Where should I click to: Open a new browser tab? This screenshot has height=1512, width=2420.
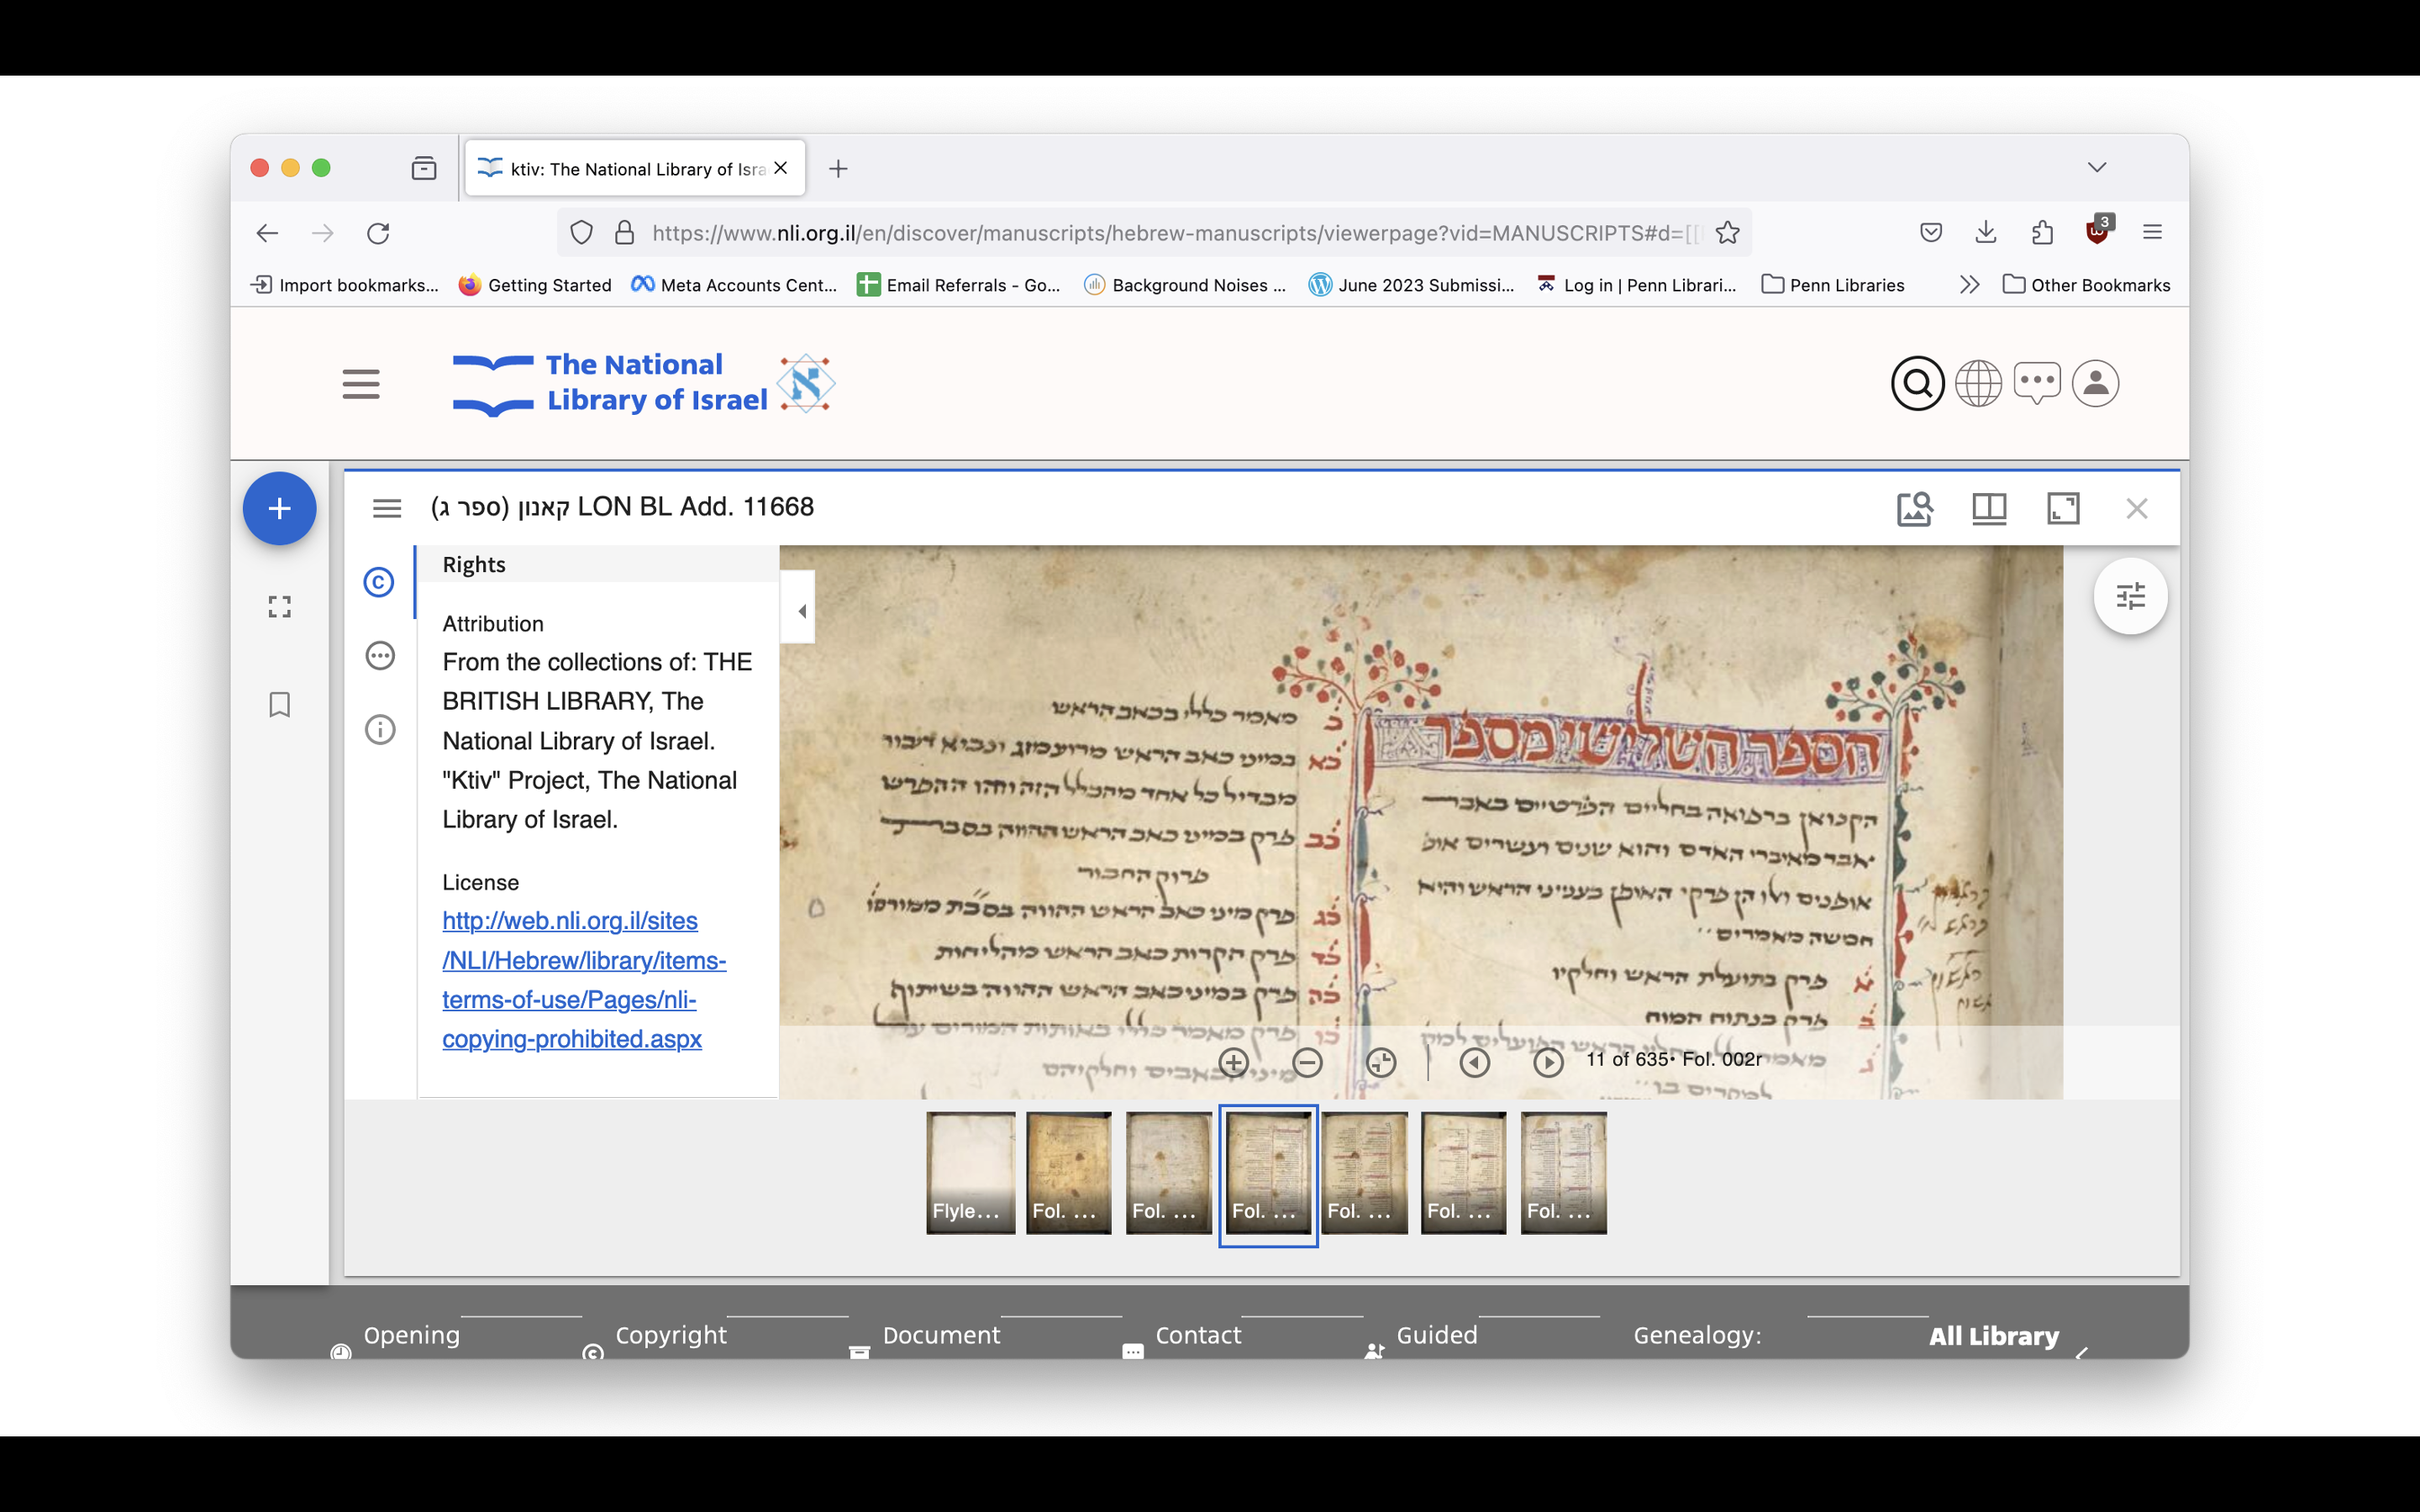838,169
